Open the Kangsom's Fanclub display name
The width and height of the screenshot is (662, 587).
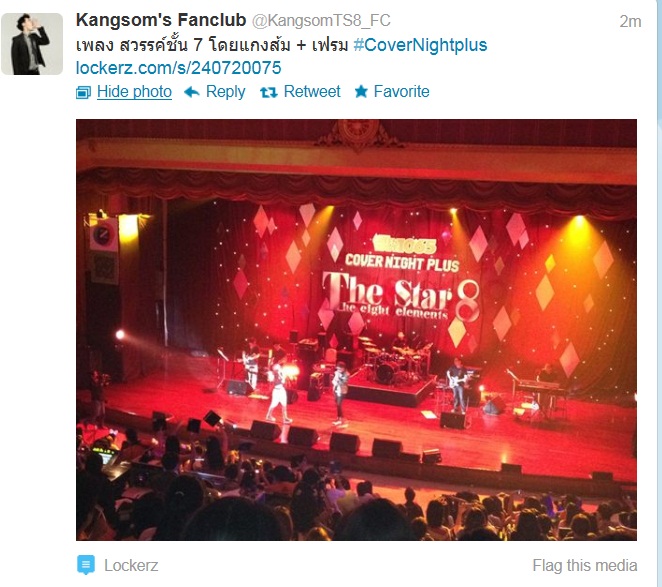(161, 20)
